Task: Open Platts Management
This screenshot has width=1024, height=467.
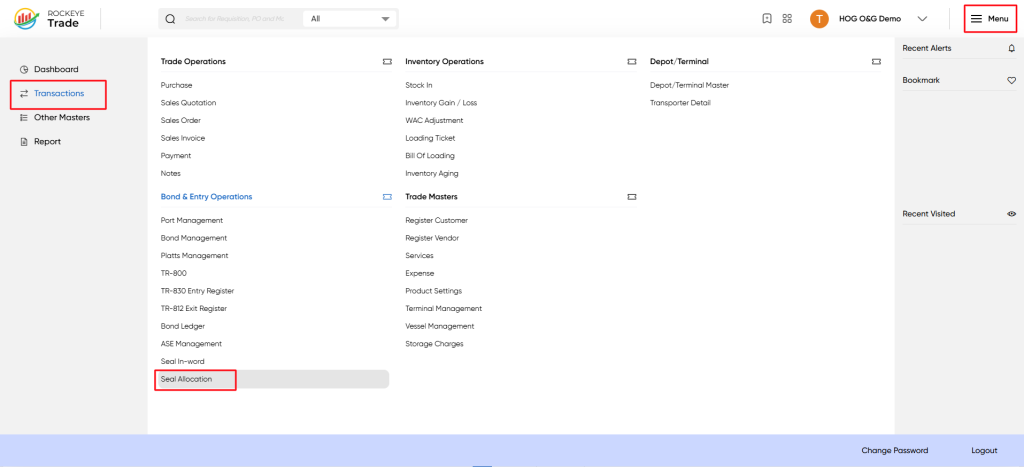Action: click(x=195, y=256)
